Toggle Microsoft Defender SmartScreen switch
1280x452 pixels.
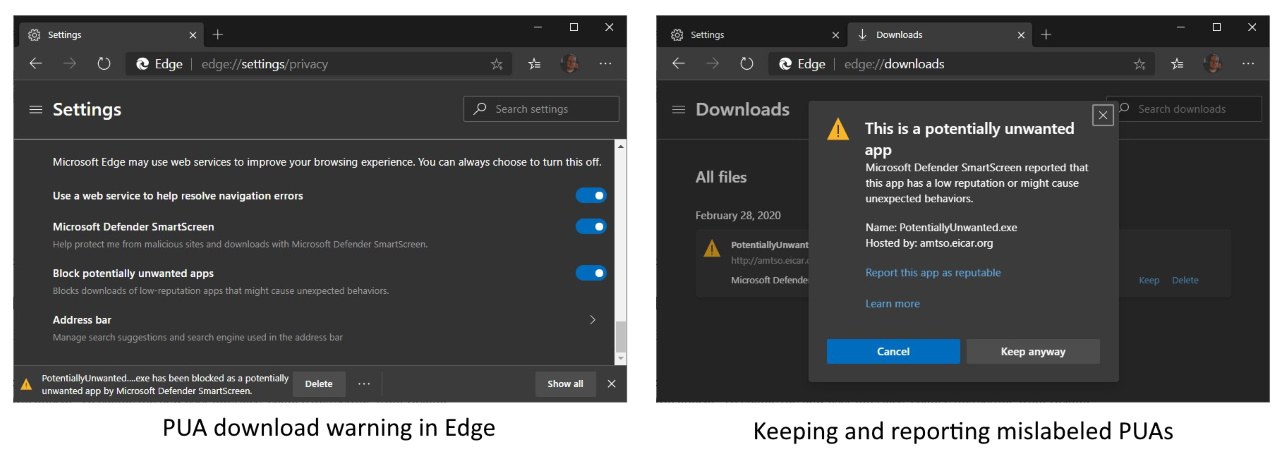click(591, 227)
